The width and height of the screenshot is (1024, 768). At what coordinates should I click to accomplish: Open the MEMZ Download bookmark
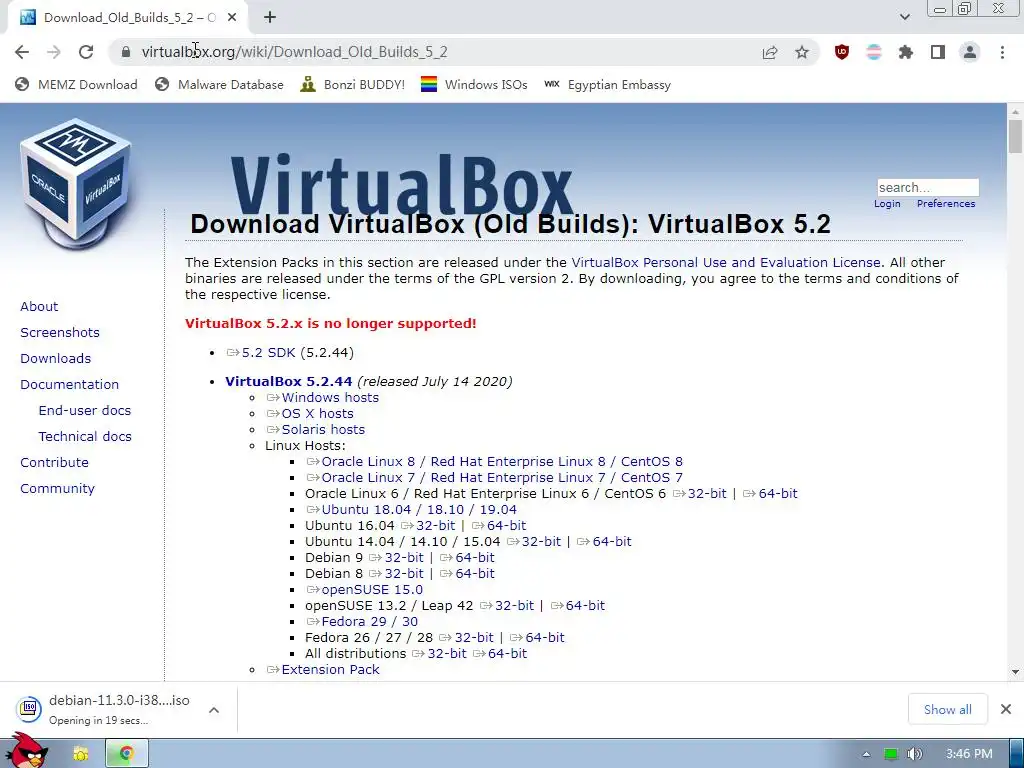coord(76,85)
